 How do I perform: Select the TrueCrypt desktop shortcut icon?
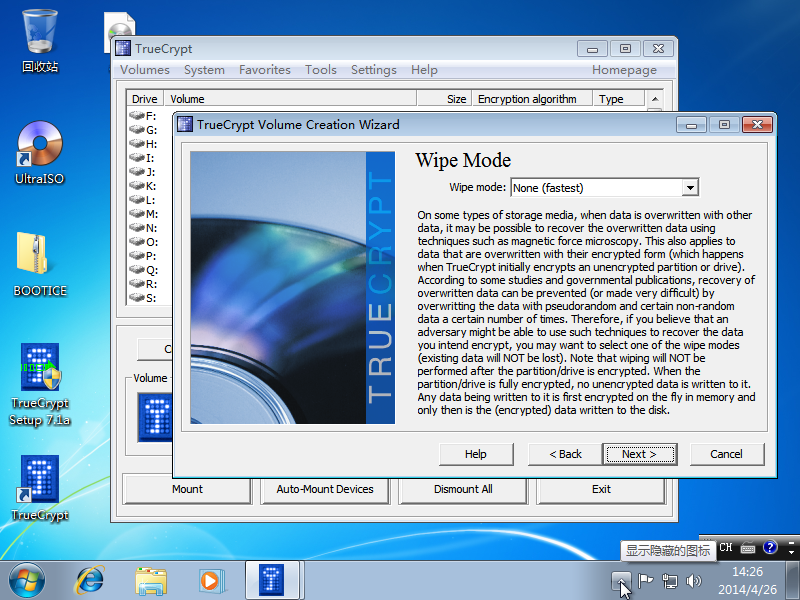[40, 488]
